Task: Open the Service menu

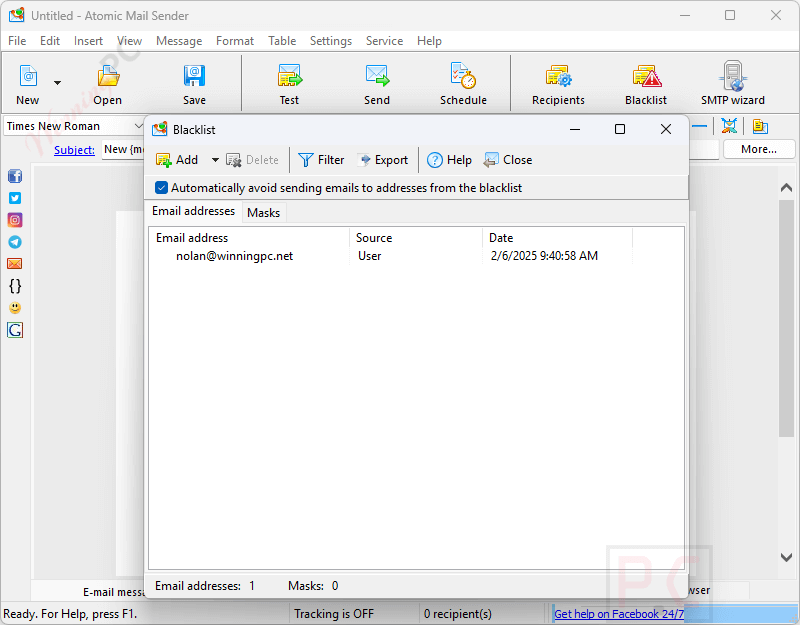Action: point(384,41)
